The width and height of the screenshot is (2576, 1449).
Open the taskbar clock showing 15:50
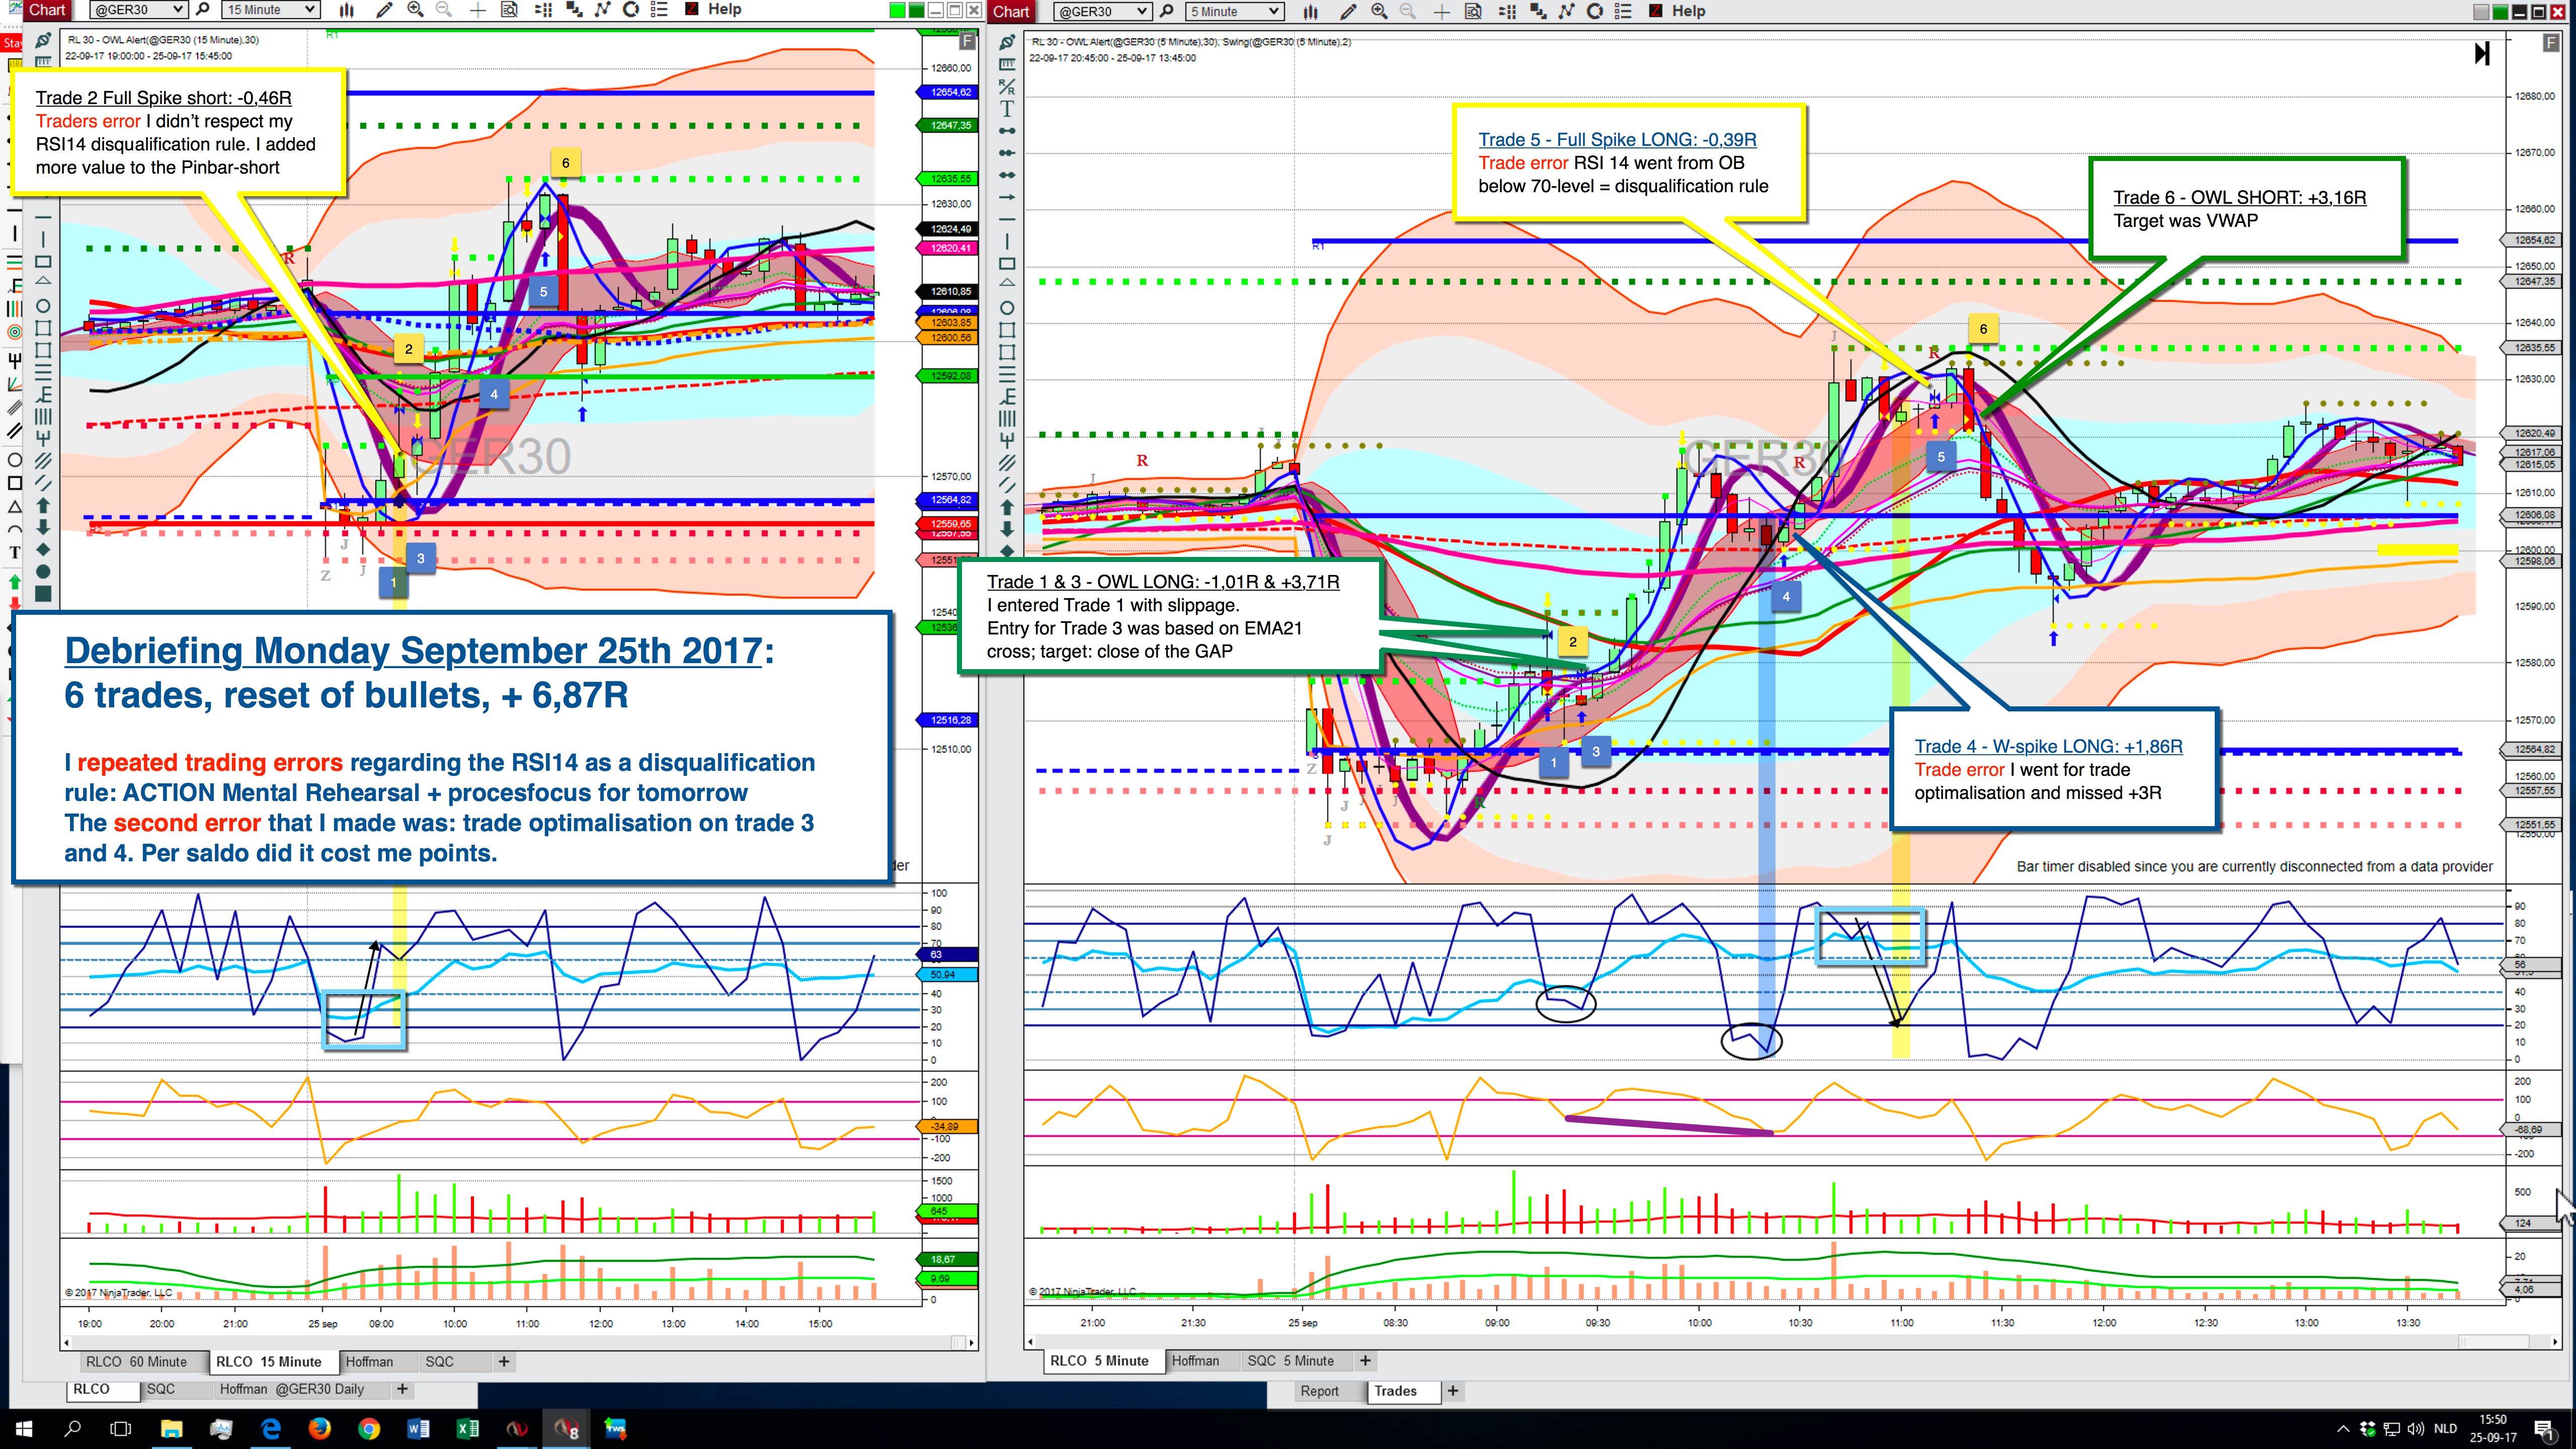coord(2493,1429)
